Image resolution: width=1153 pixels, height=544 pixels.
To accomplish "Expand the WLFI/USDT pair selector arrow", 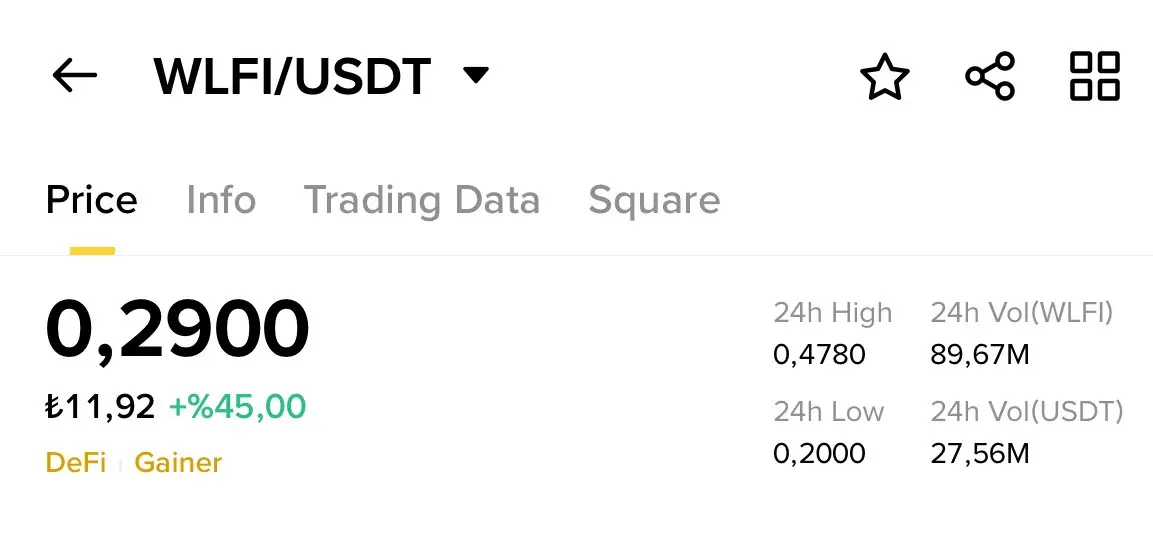I will [476, 75].
